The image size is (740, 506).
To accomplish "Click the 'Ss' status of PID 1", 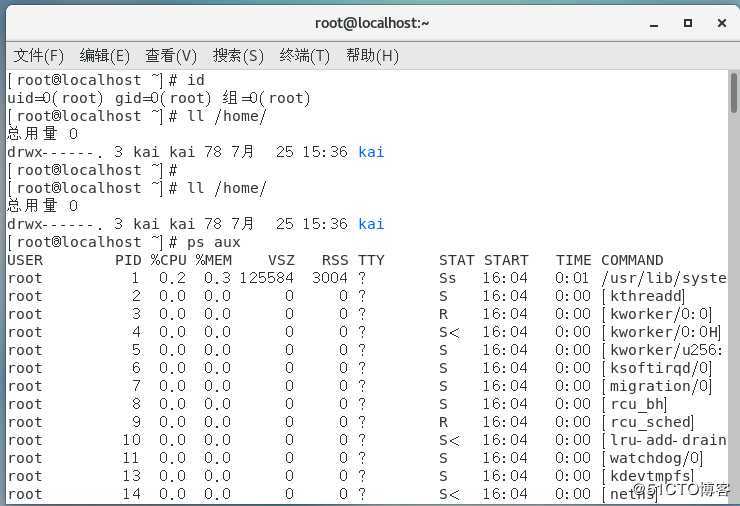I will click(447, 278).
